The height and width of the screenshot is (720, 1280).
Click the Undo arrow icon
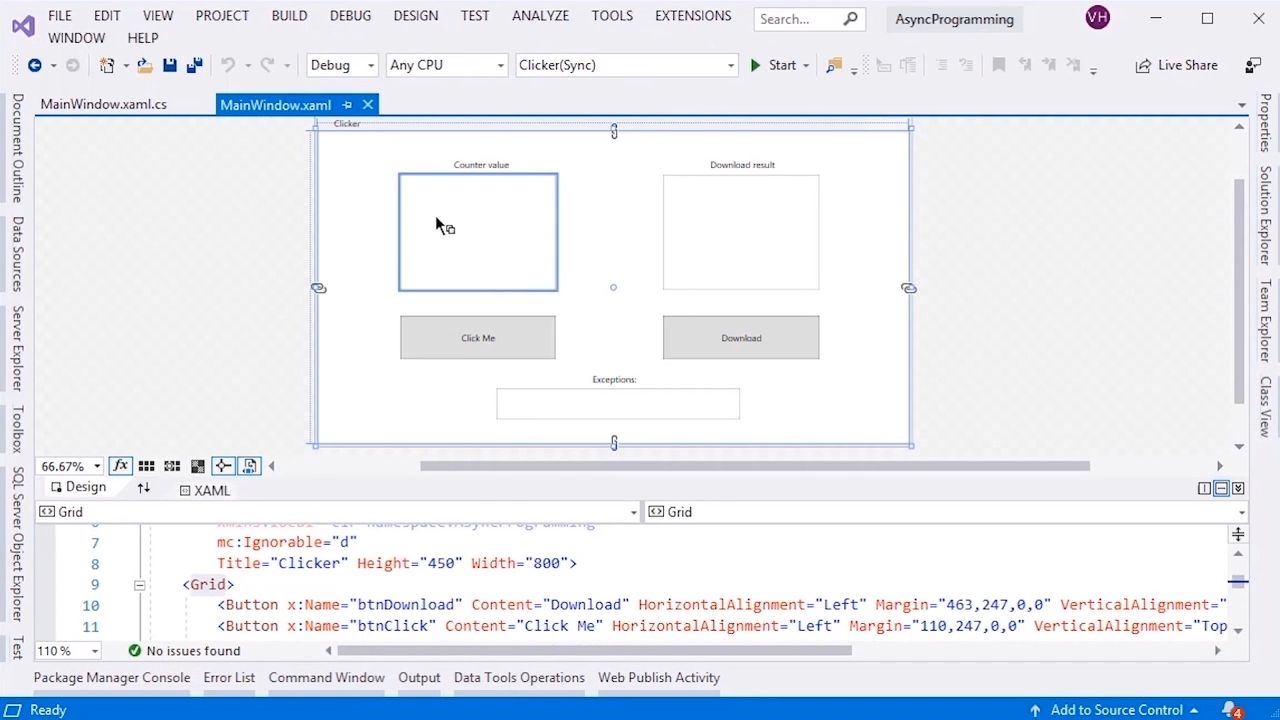[227, 65]
